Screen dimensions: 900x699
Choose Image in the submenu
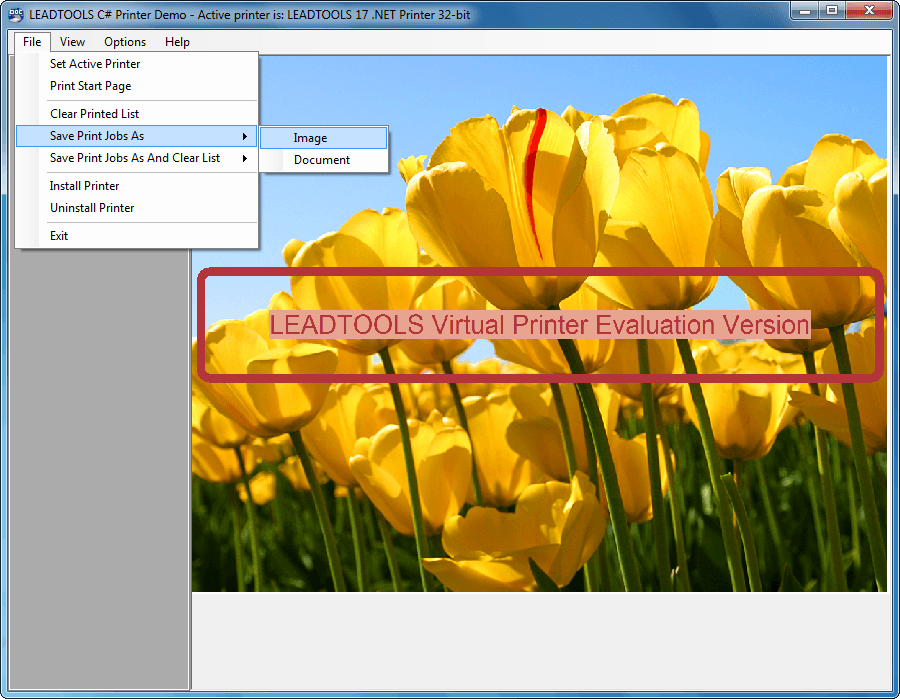(x=324, y=138)
